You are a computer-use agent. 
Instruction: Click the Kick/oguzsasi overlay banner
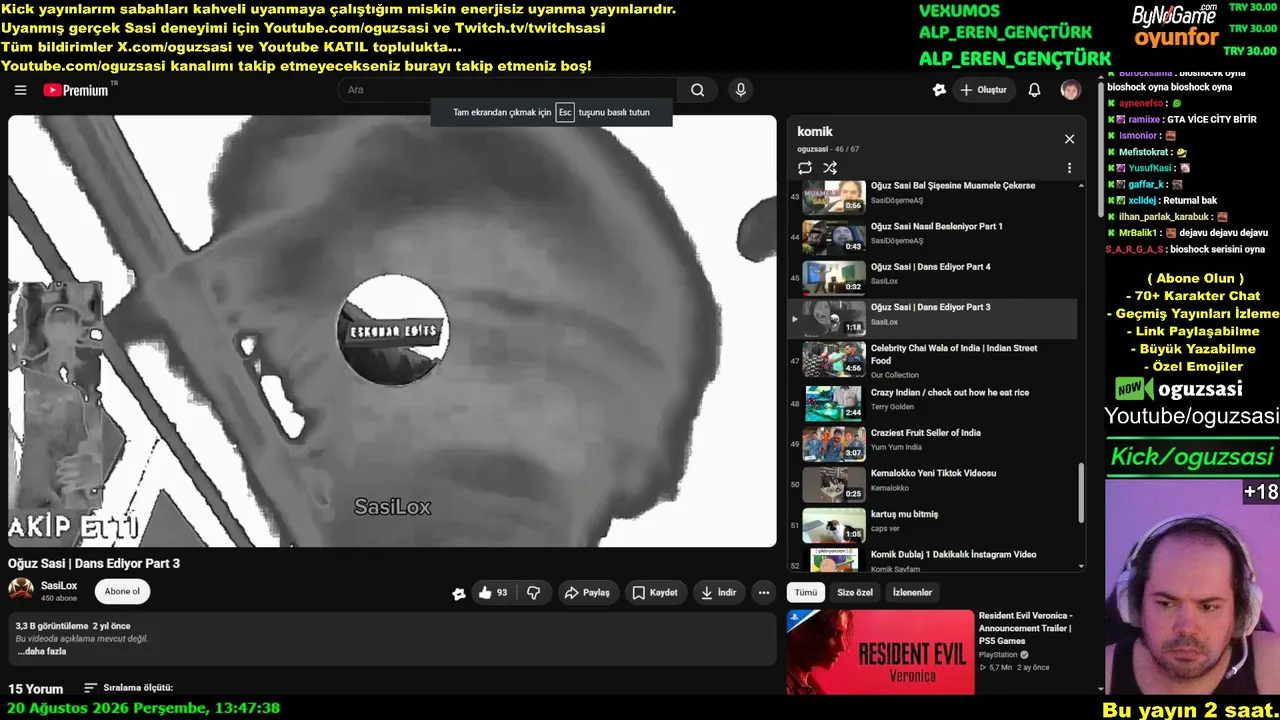1193,457
